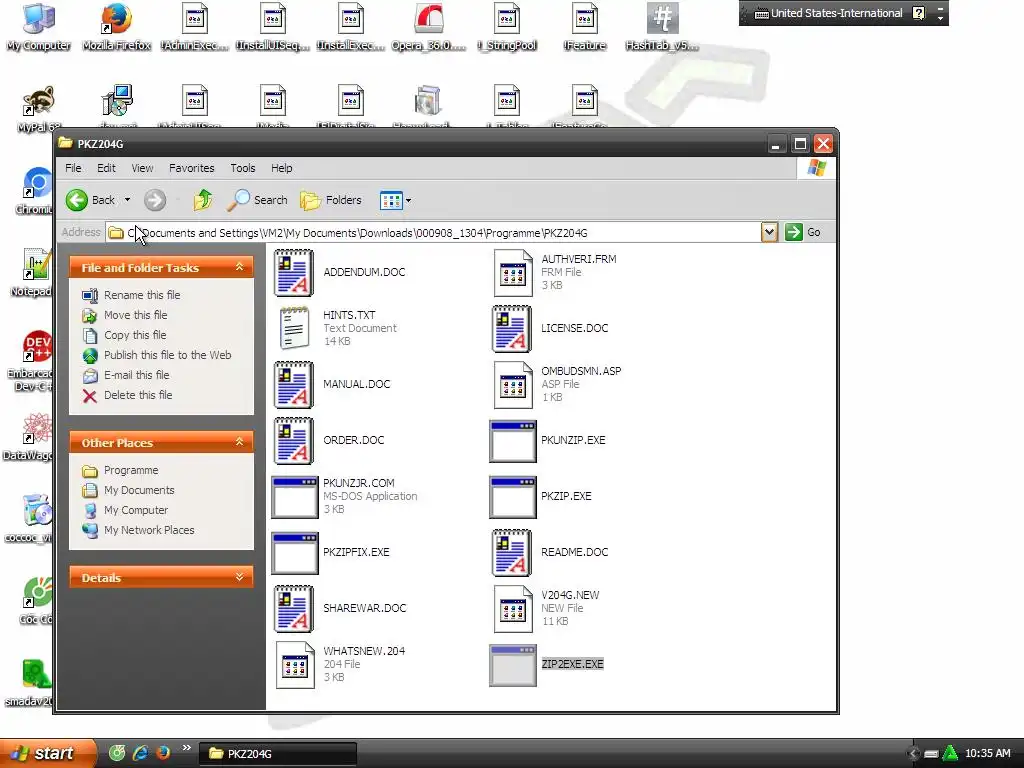Collapse the Other Places panel
1024x768 pixels.
coord(240,442)
